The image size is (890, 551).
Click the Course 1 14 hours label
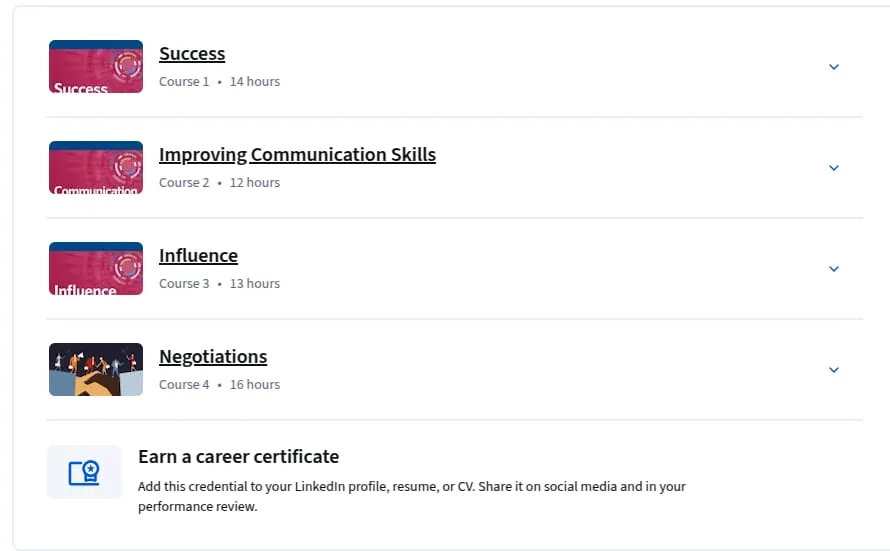(x=219, y=82)
